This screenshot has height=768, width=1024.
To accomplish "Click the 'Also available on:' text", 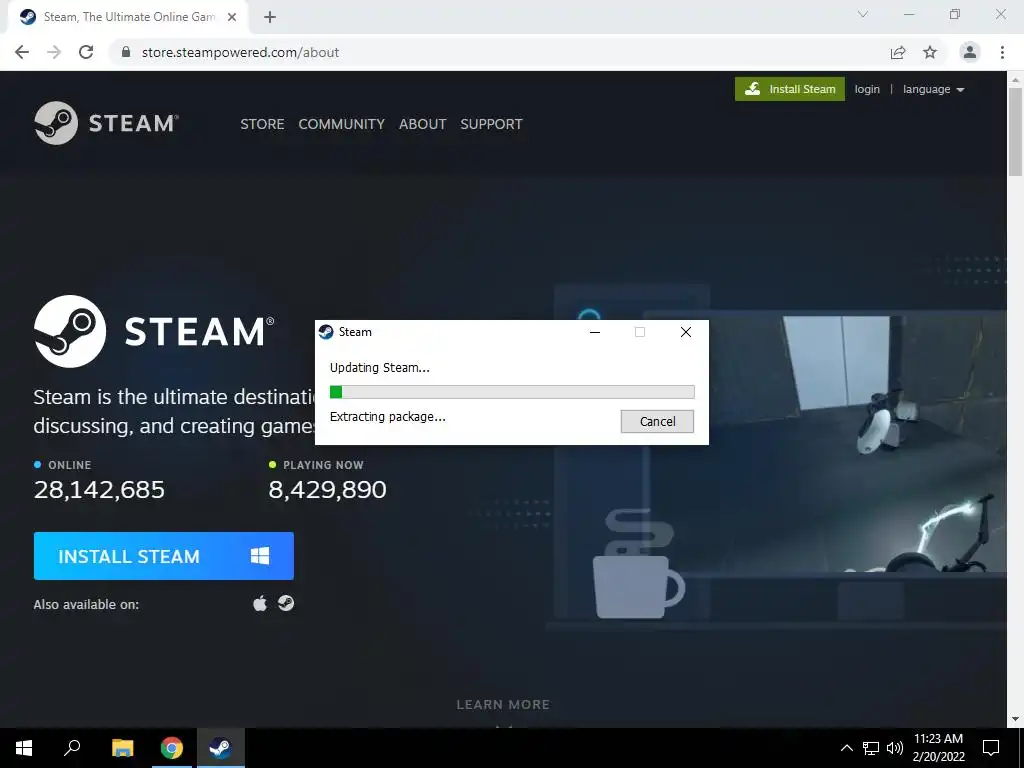I will click(86, 604).
